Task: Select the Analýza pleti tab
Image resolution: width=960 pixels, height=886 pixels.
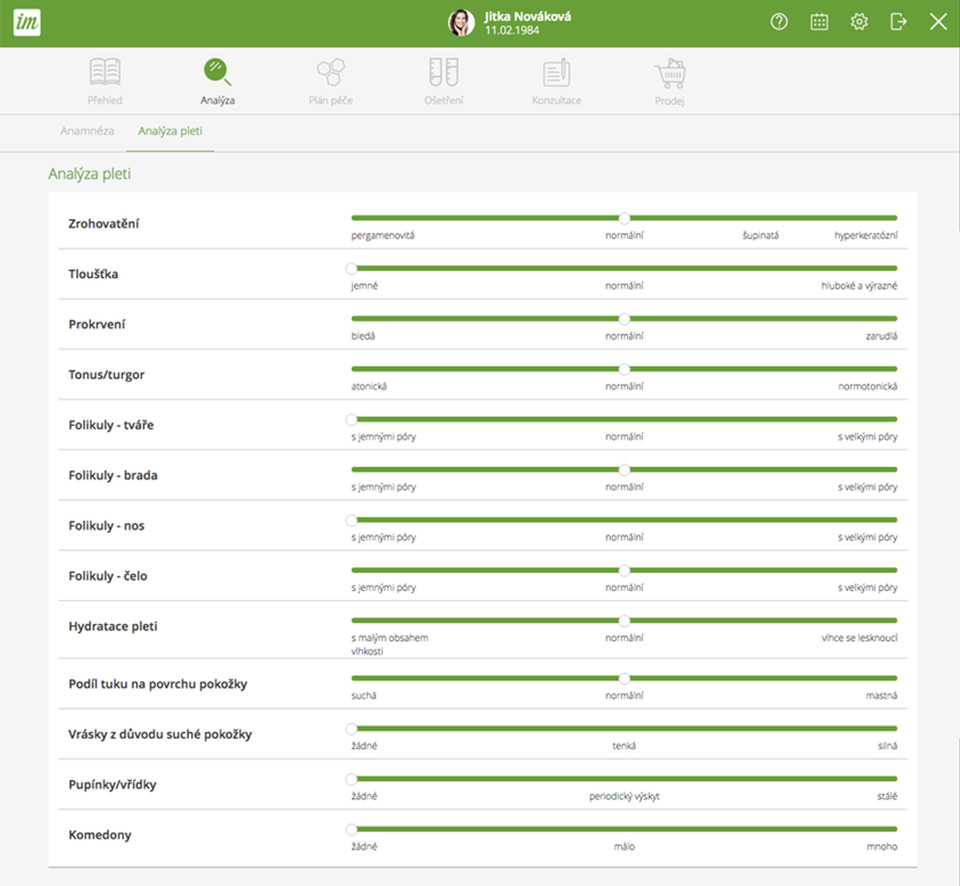Action: [x=170, y=131]
